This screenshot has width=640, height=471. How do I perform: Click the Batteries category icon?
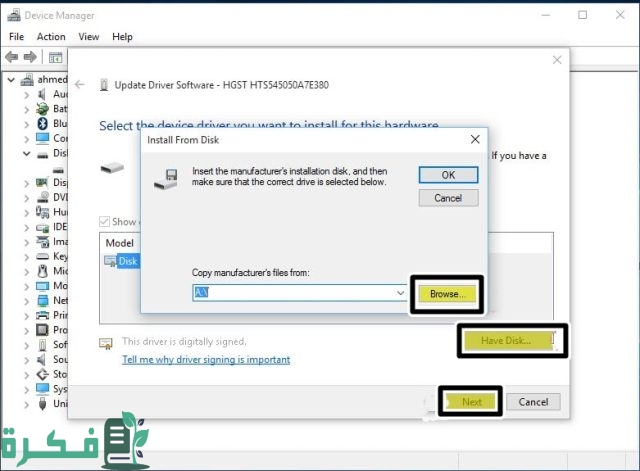click(42, 108)
